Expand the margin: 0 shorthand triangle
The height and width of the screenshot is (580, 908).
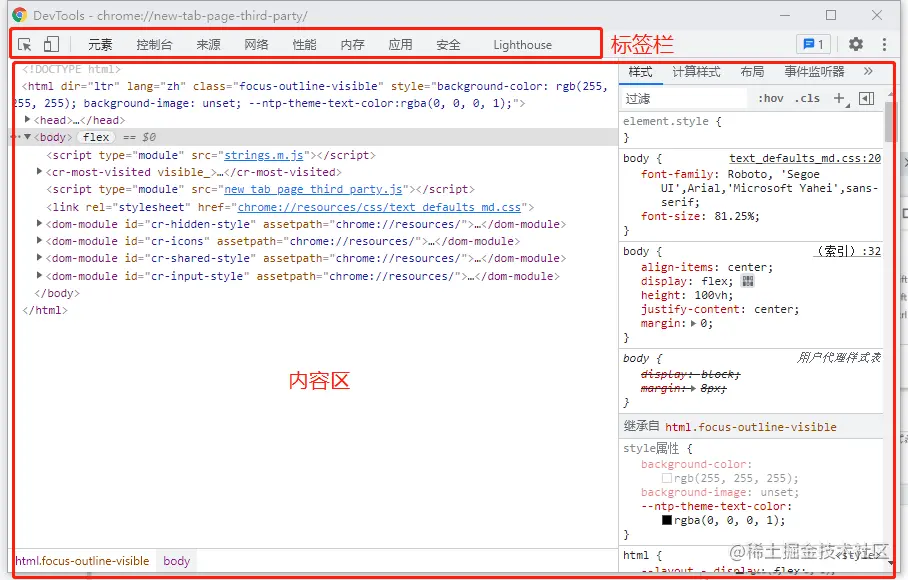tap(693, 324)
